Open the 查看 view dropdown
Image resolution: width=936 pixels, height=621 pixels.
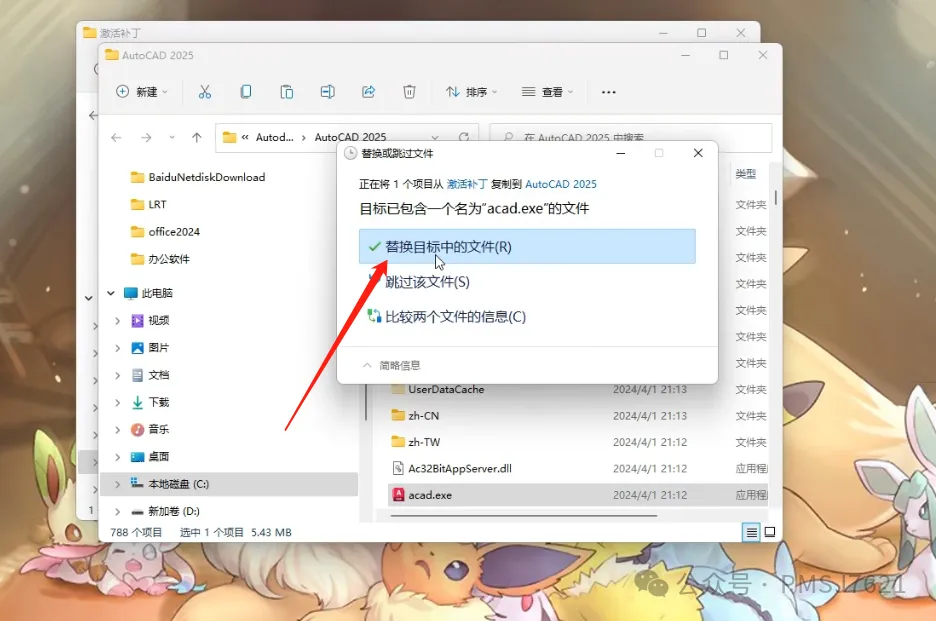[x=547, y=91]
